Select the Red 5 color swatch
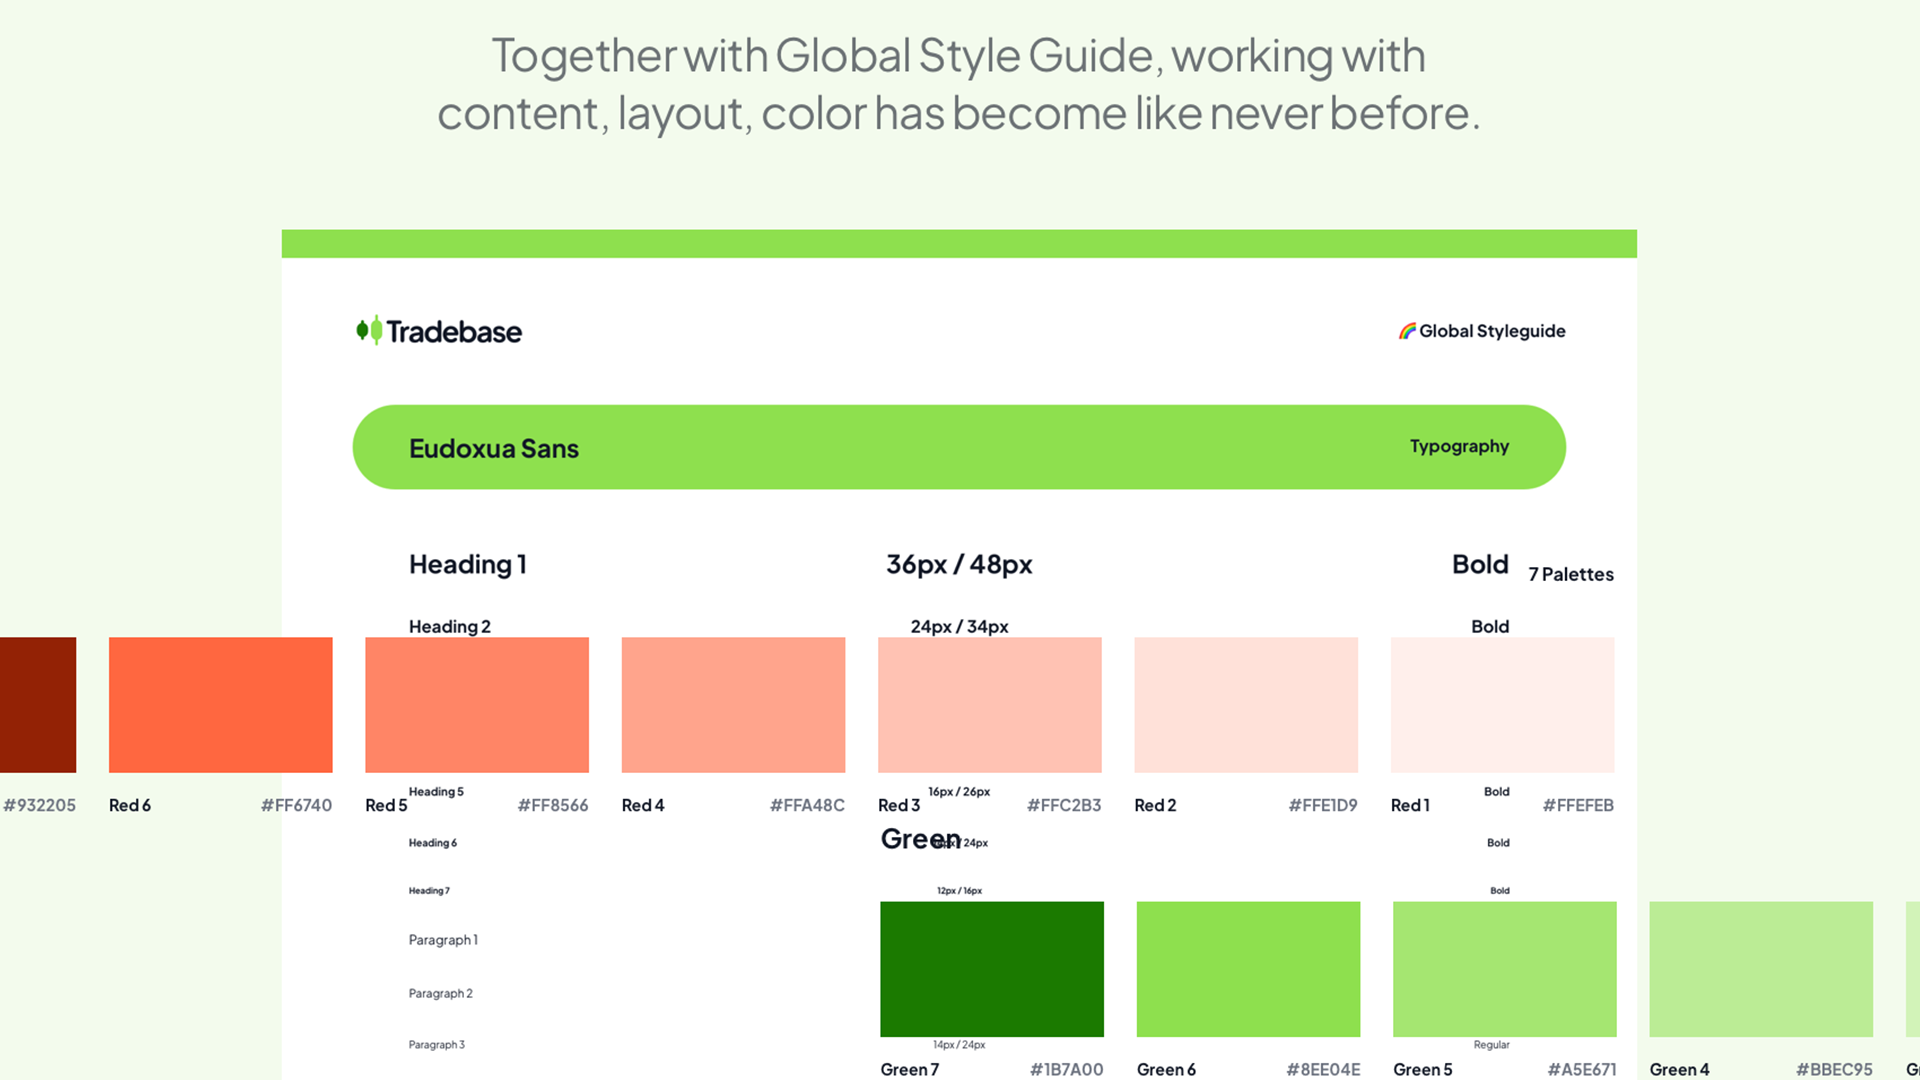Image resolution: width=1920 pixels, height=1080 pixels. point(477,705)
